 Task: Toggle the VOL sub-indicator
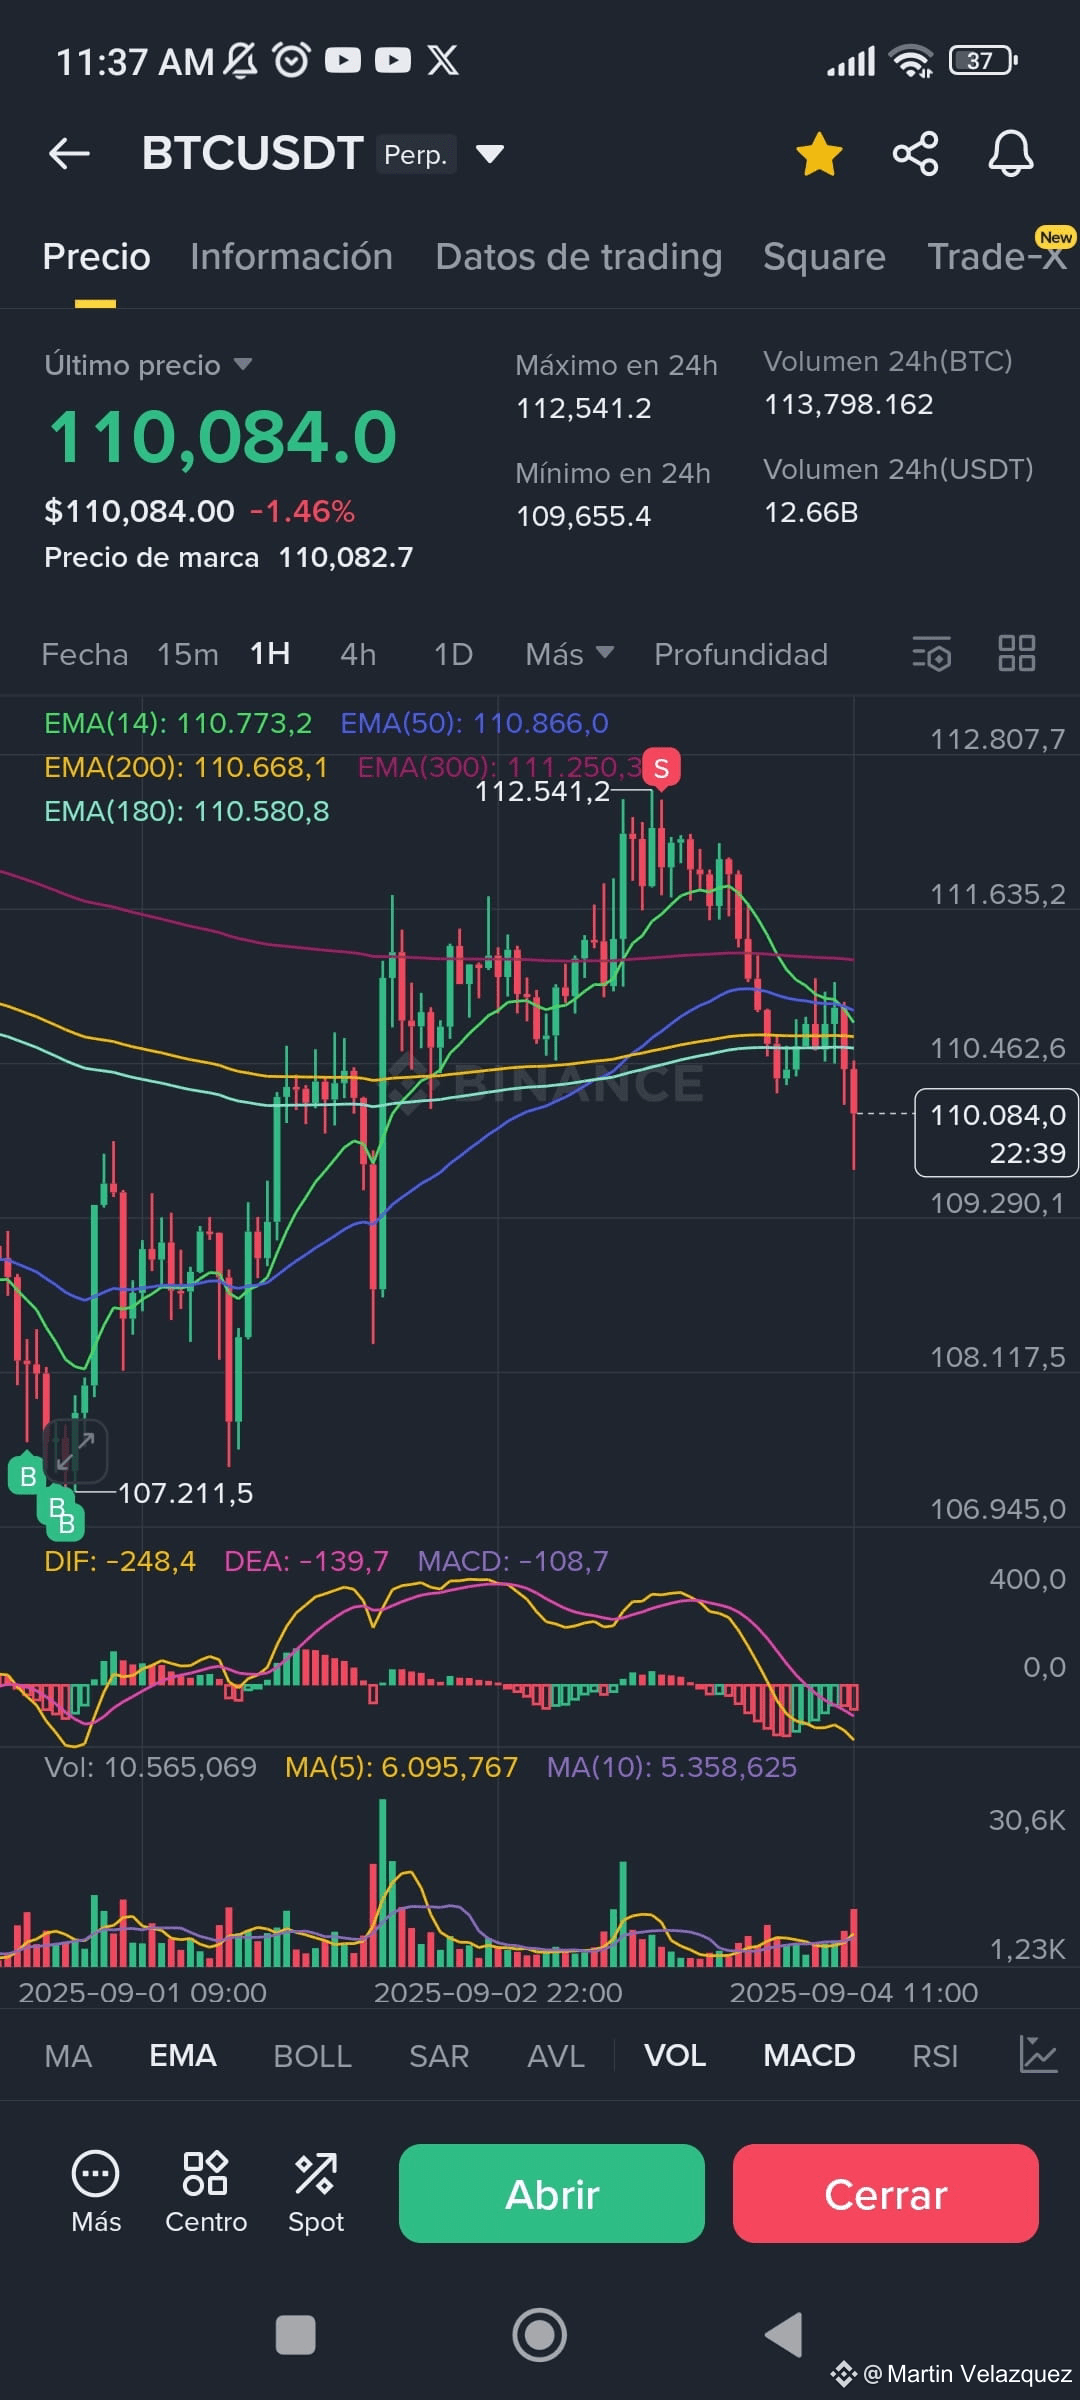(675, 2056)
